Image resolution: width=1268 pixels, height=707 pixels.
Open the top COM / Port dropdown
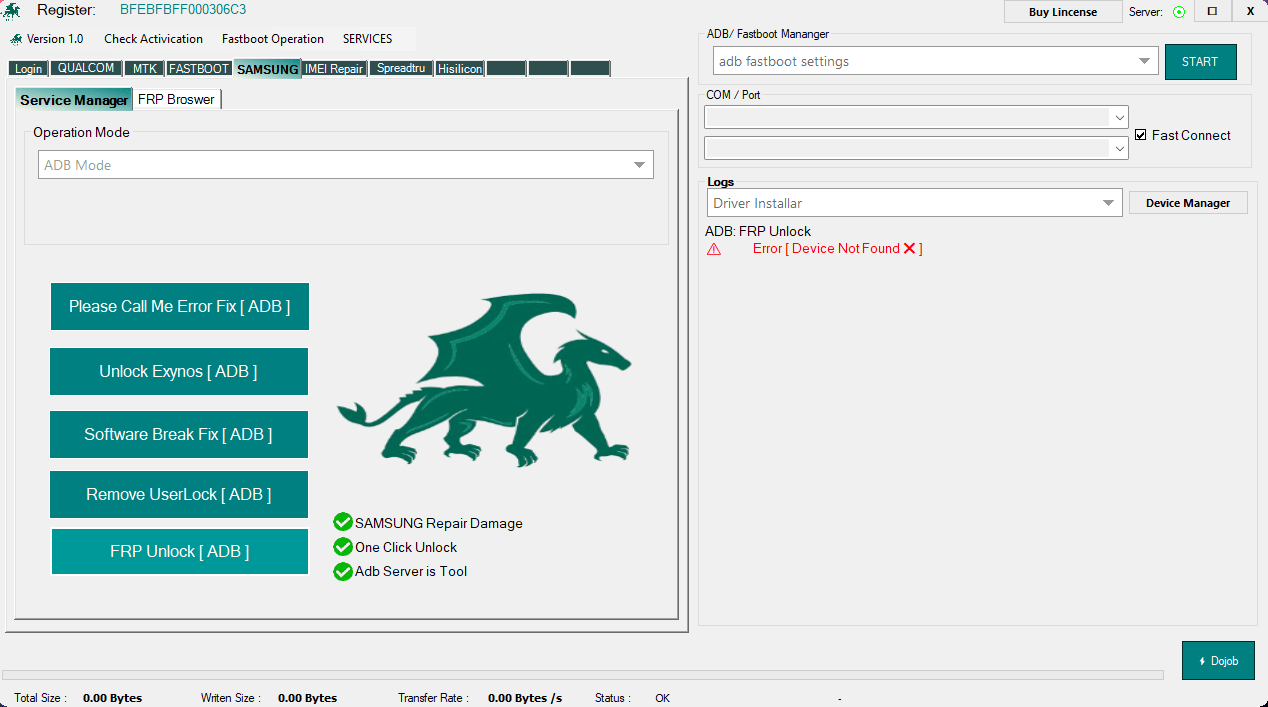1119,117
